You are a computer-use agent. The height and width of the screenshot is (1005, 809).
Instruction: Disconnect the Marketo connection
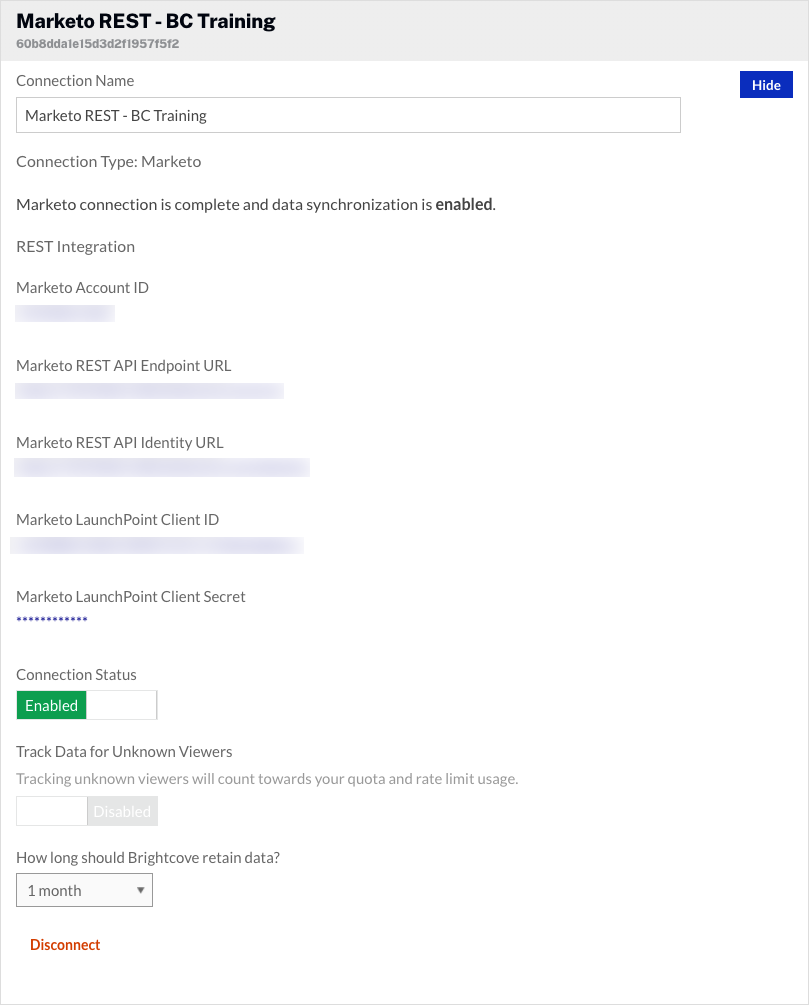tap(64, 944)
